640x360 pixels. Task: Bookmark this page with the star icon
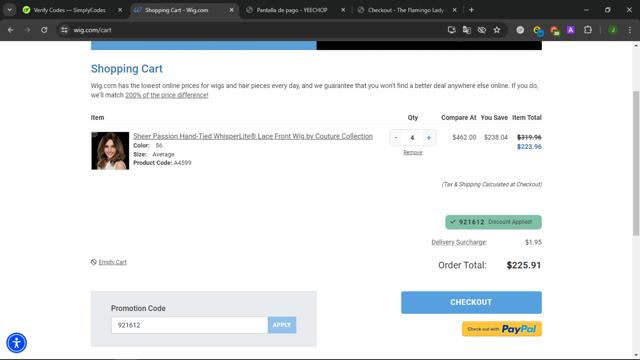click(x=497, y=30)
